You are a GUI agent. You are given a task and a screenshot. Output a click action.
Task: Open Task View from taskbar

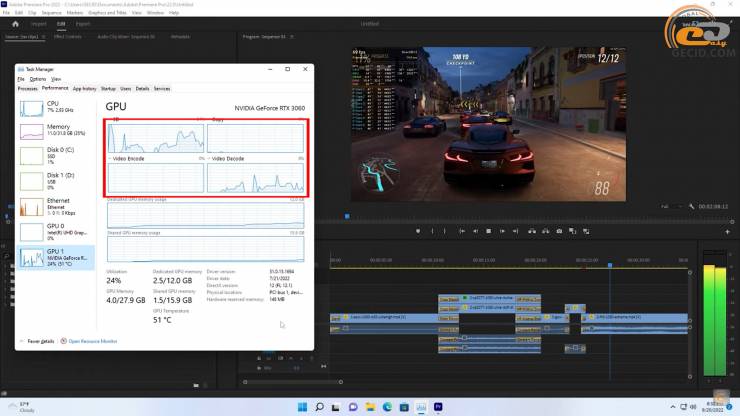(336, 407)
